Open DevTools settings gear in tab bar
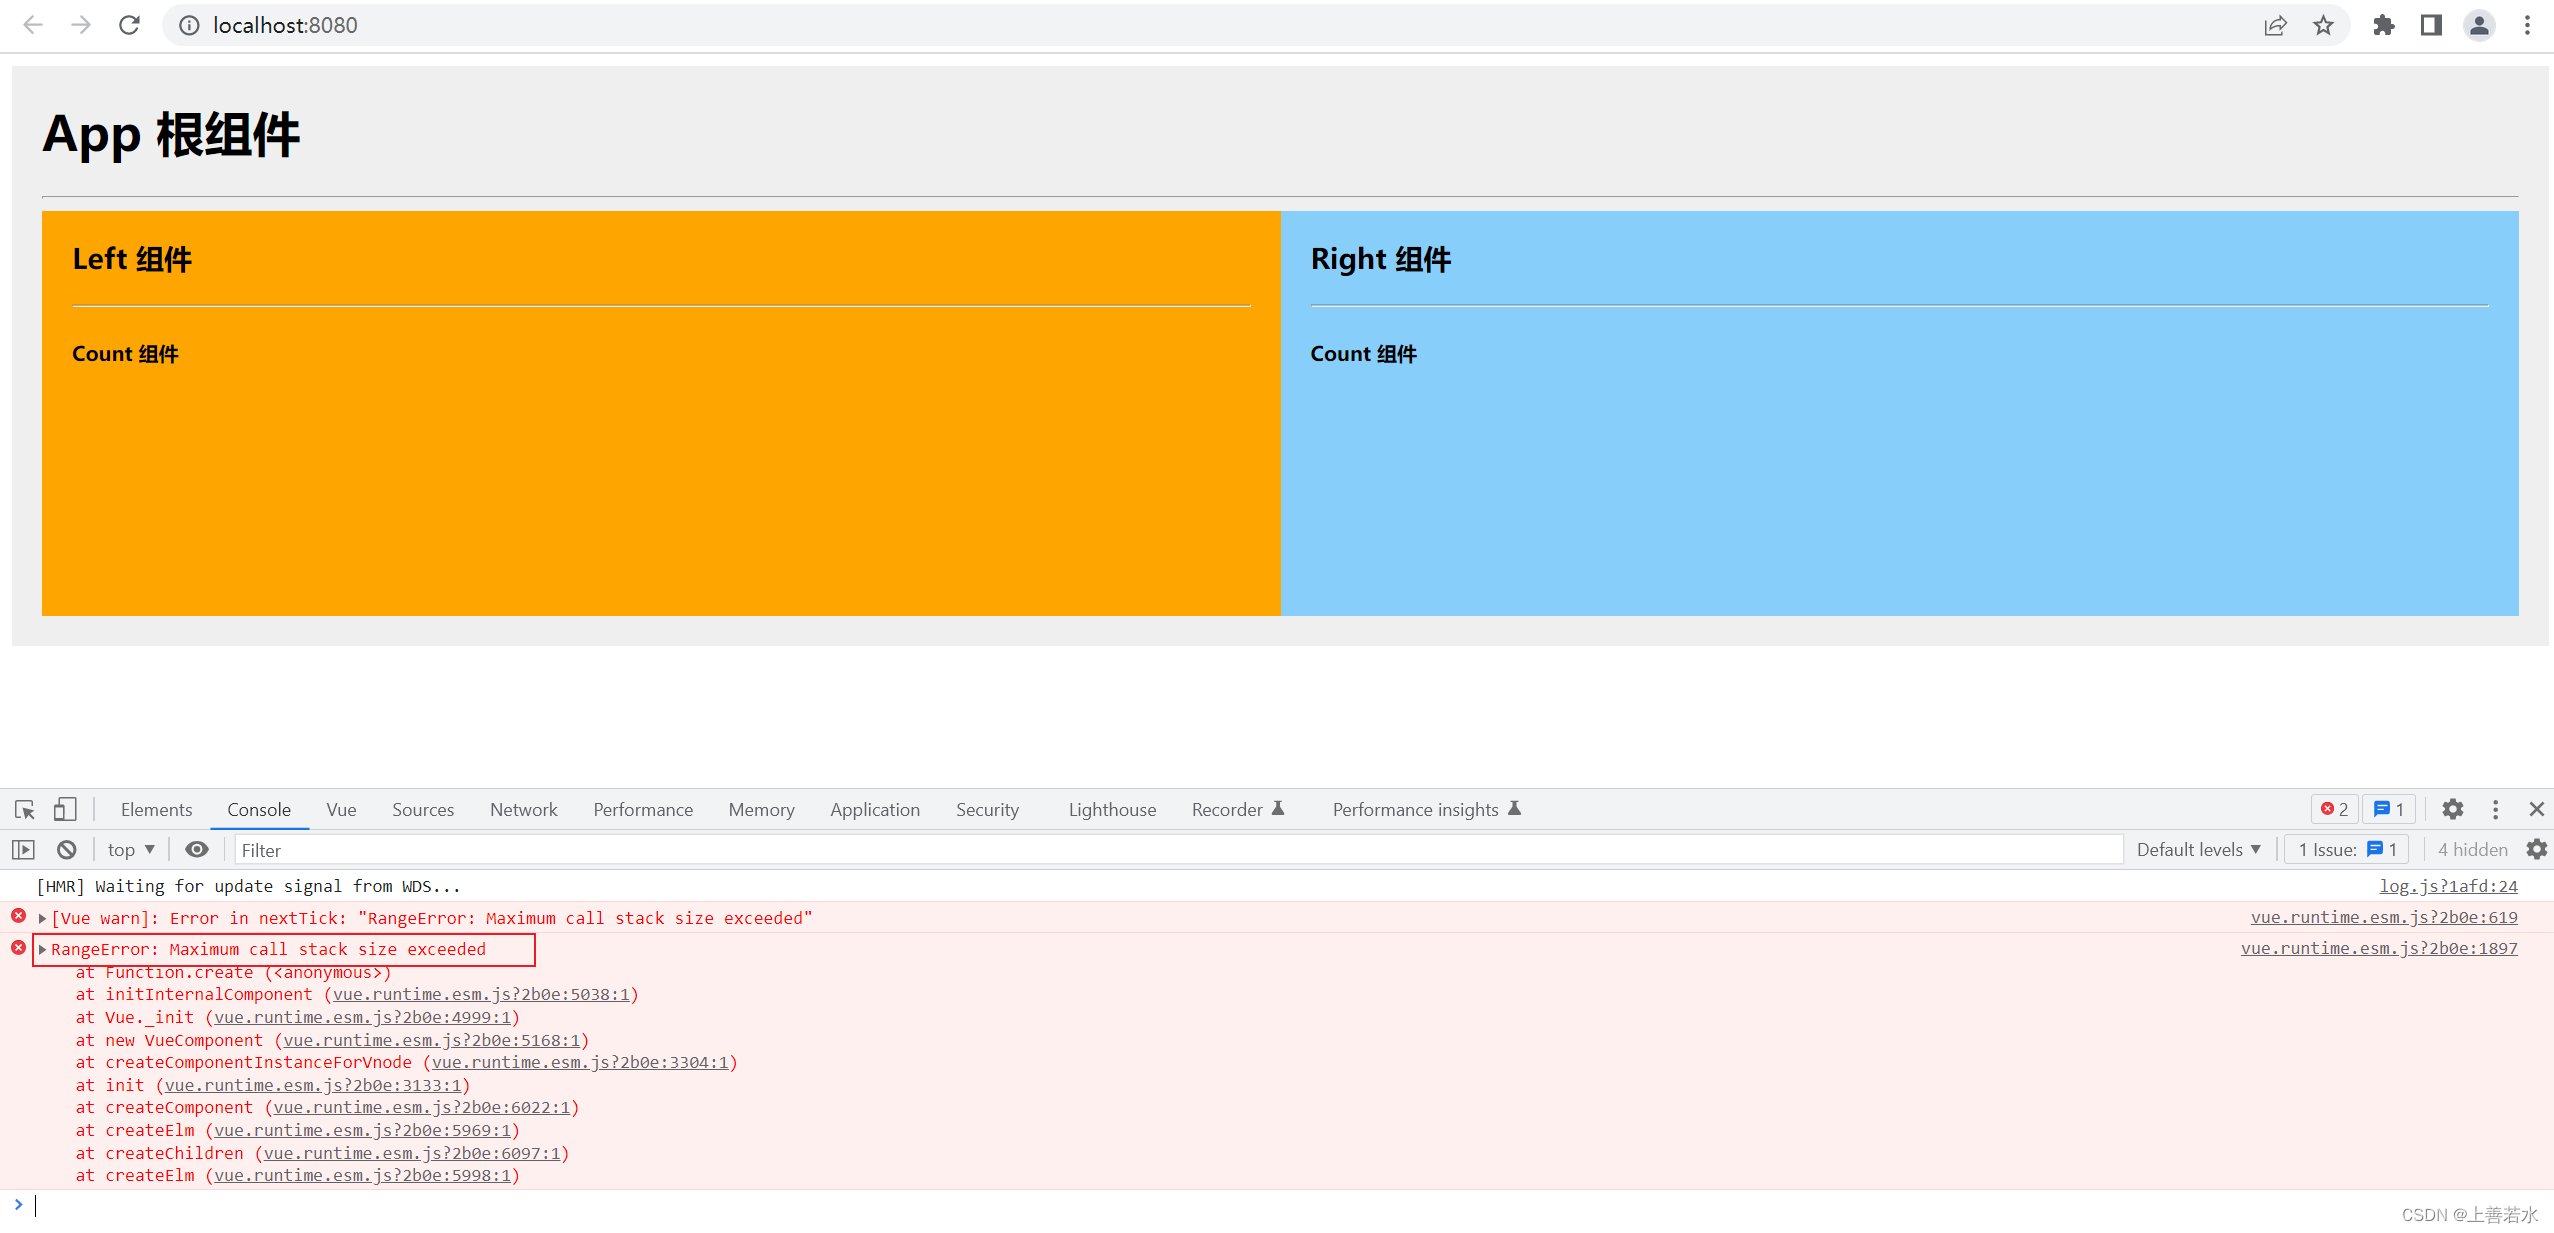Image resolution: width=2554 pixels, height=1233 pixels. pos(2452,809)
